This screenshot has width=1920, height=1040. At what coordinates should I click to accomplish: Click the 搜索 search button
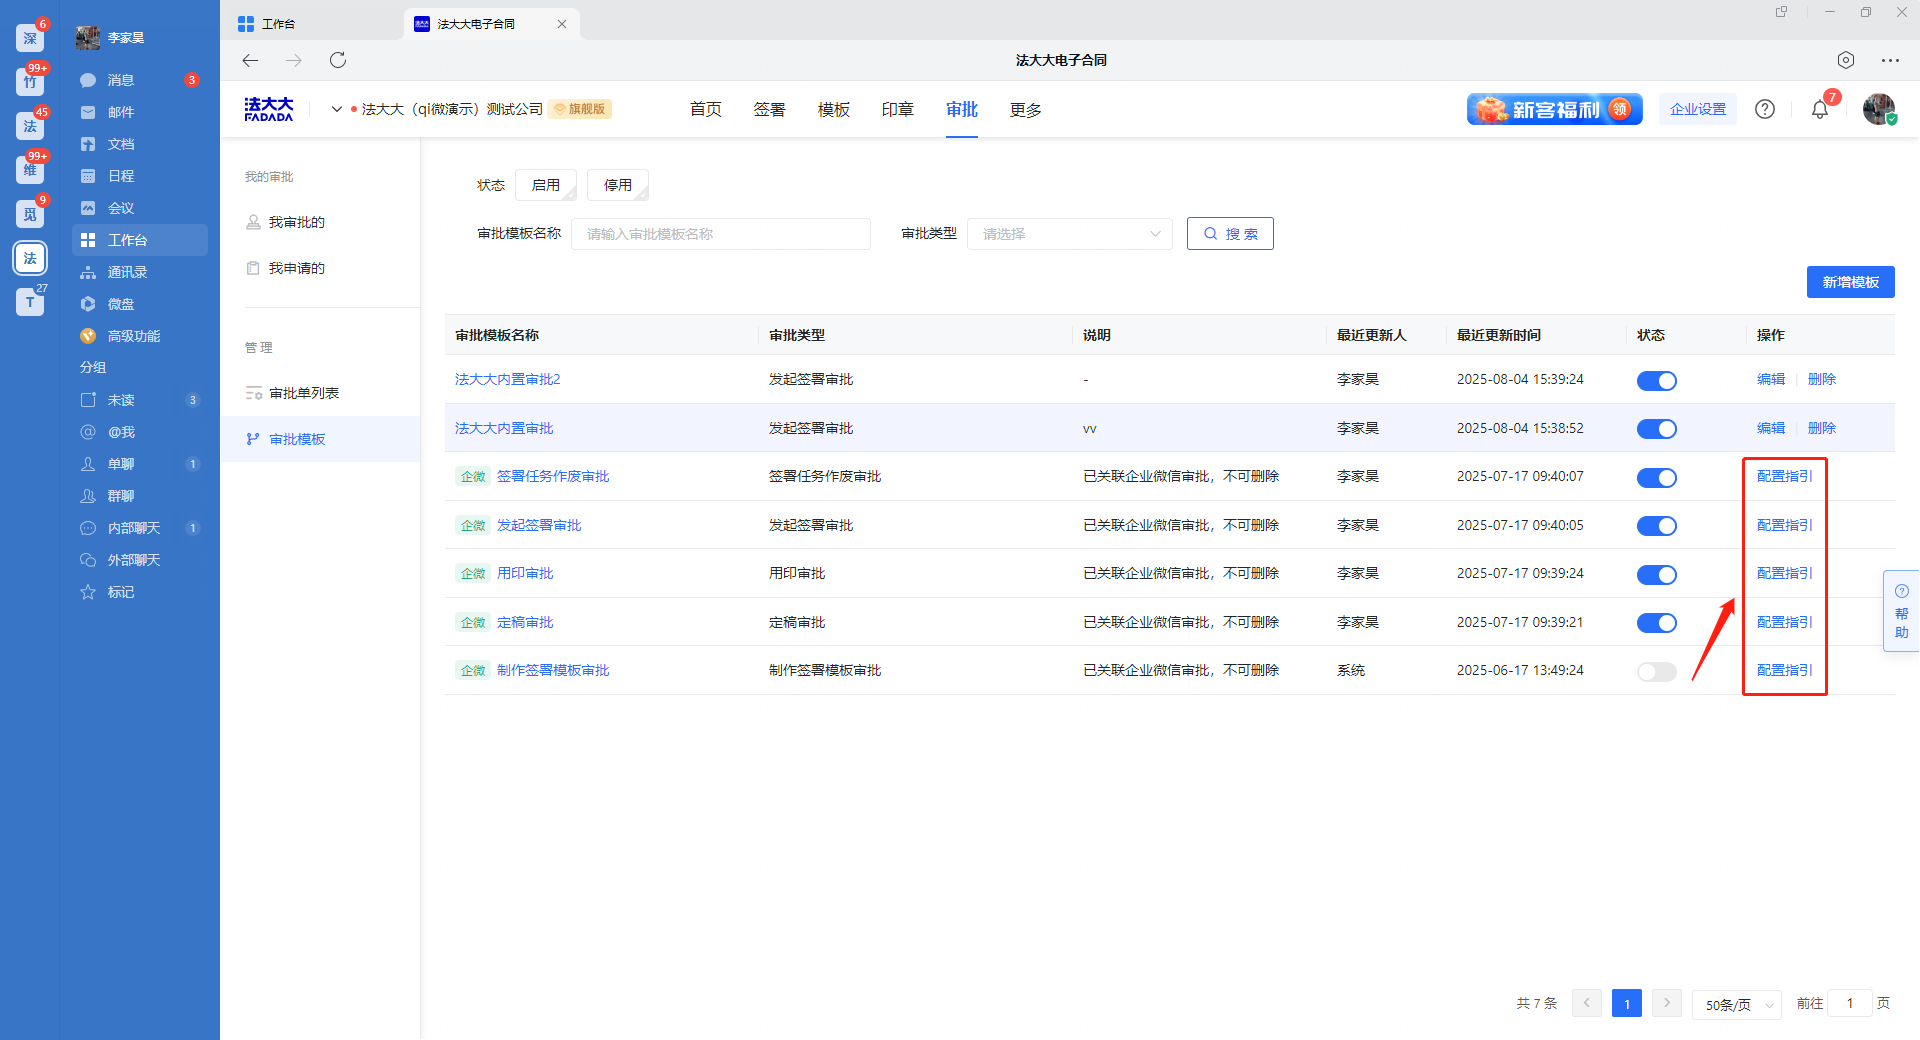1230,234
